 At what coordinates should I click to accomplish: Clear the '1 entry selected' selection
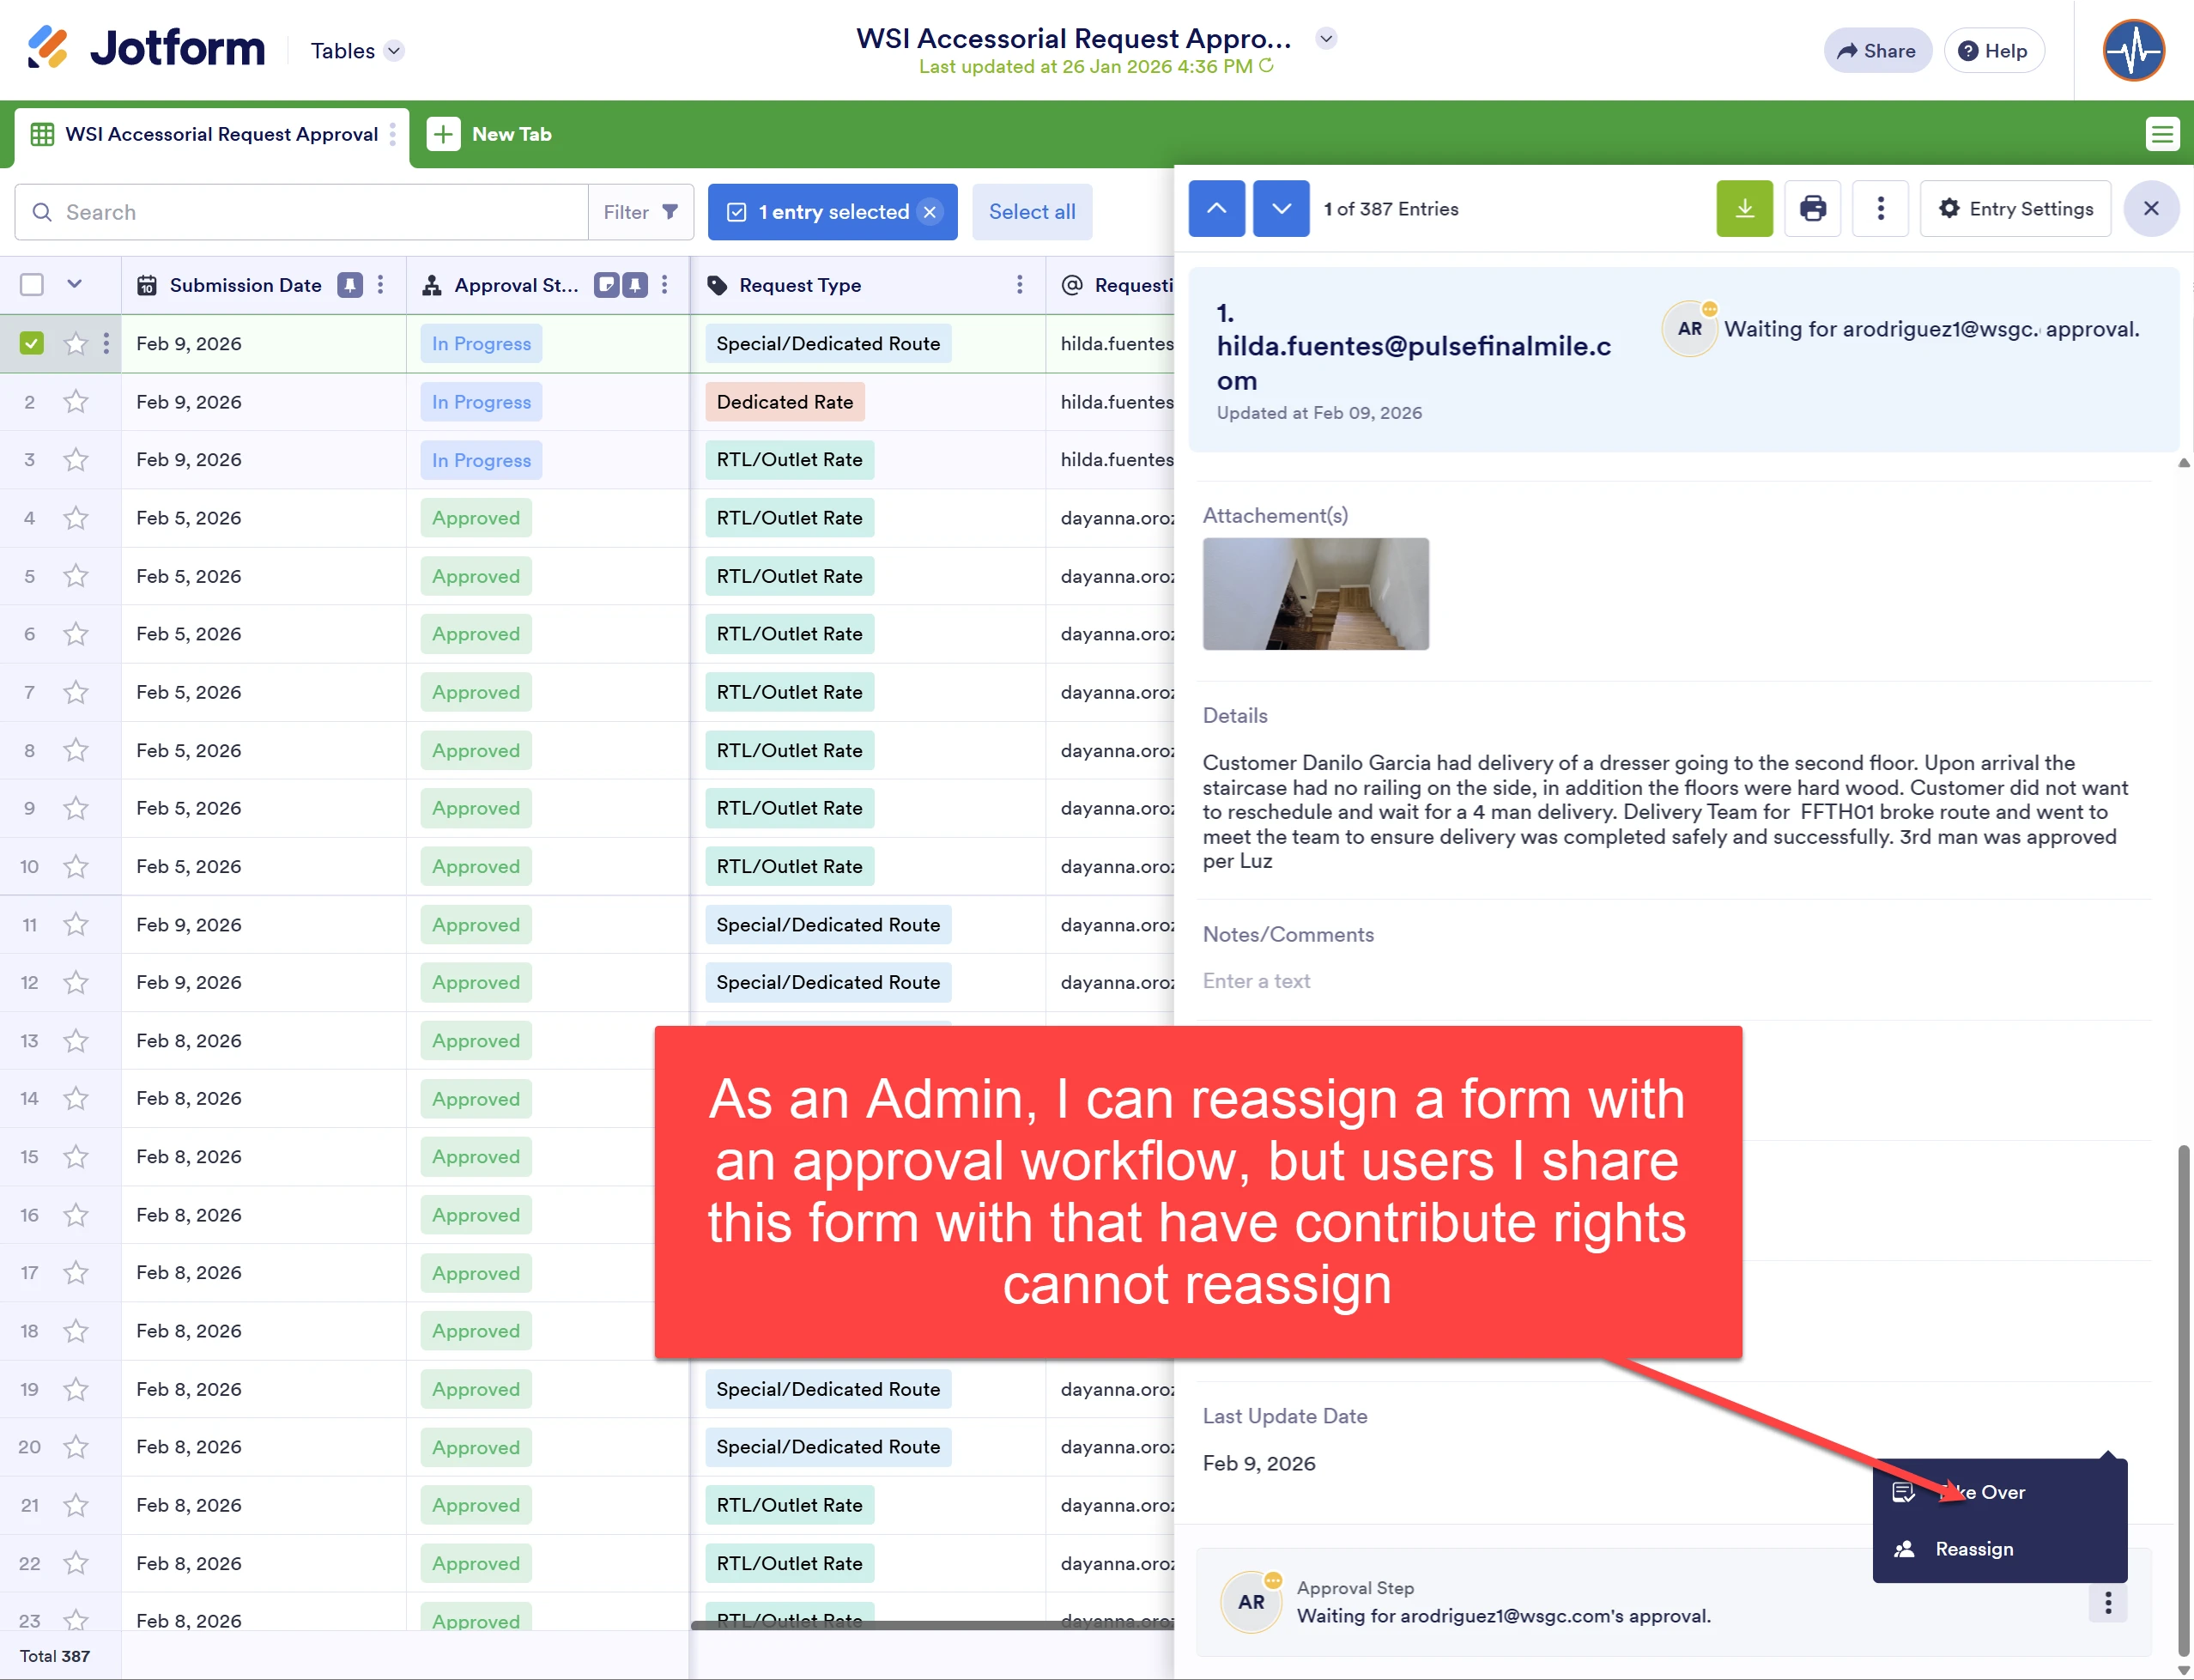pos(930,212)
